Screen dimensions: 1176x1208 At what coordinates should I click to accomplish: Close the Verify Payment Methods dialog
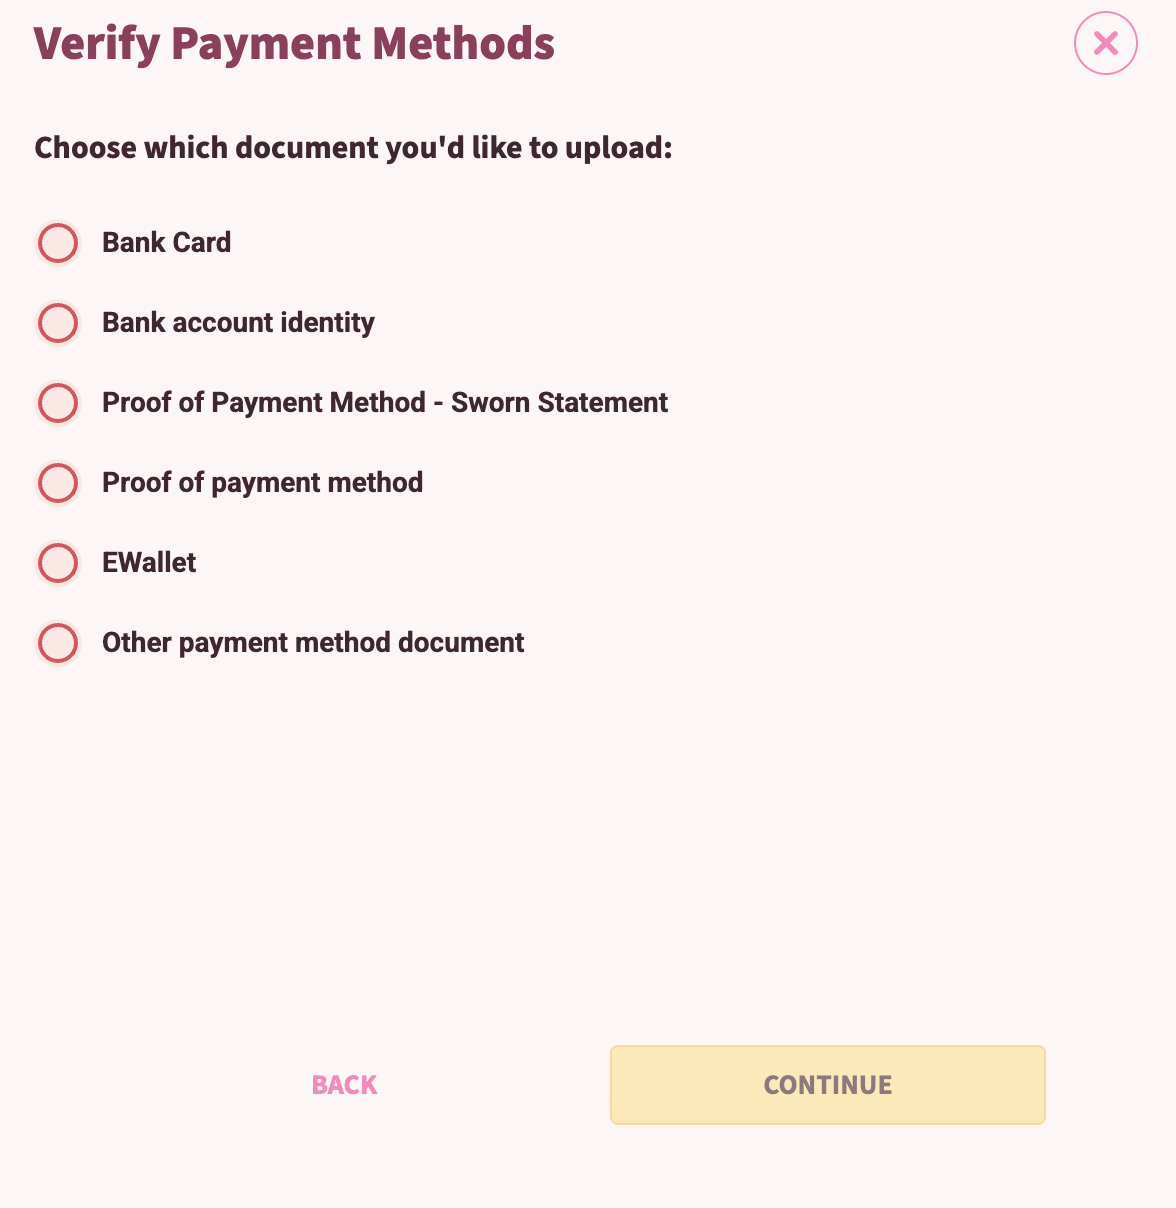1105,43
